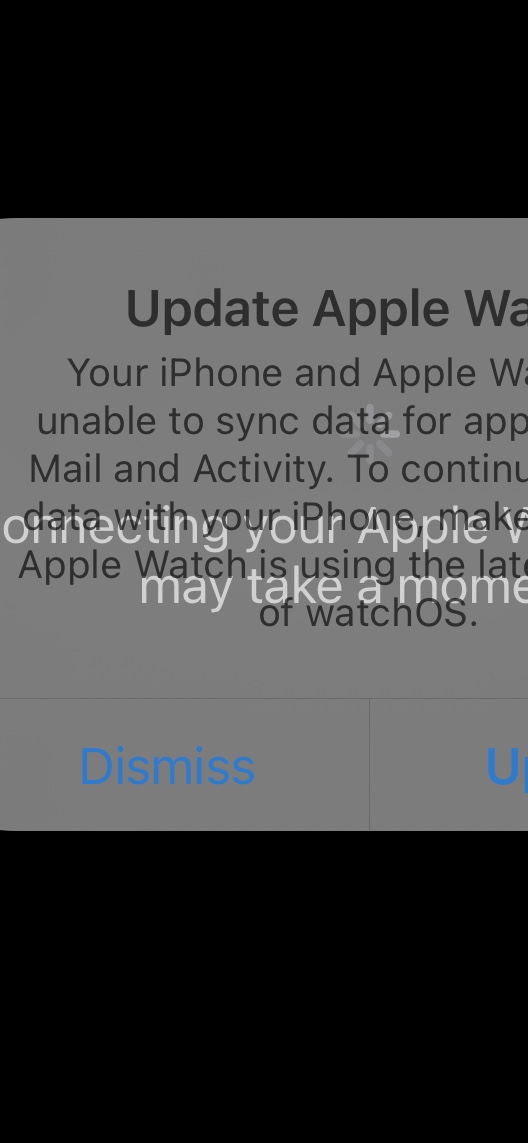Tap the Dismiss button
The image size is (528, 1143).
point(167,766)
